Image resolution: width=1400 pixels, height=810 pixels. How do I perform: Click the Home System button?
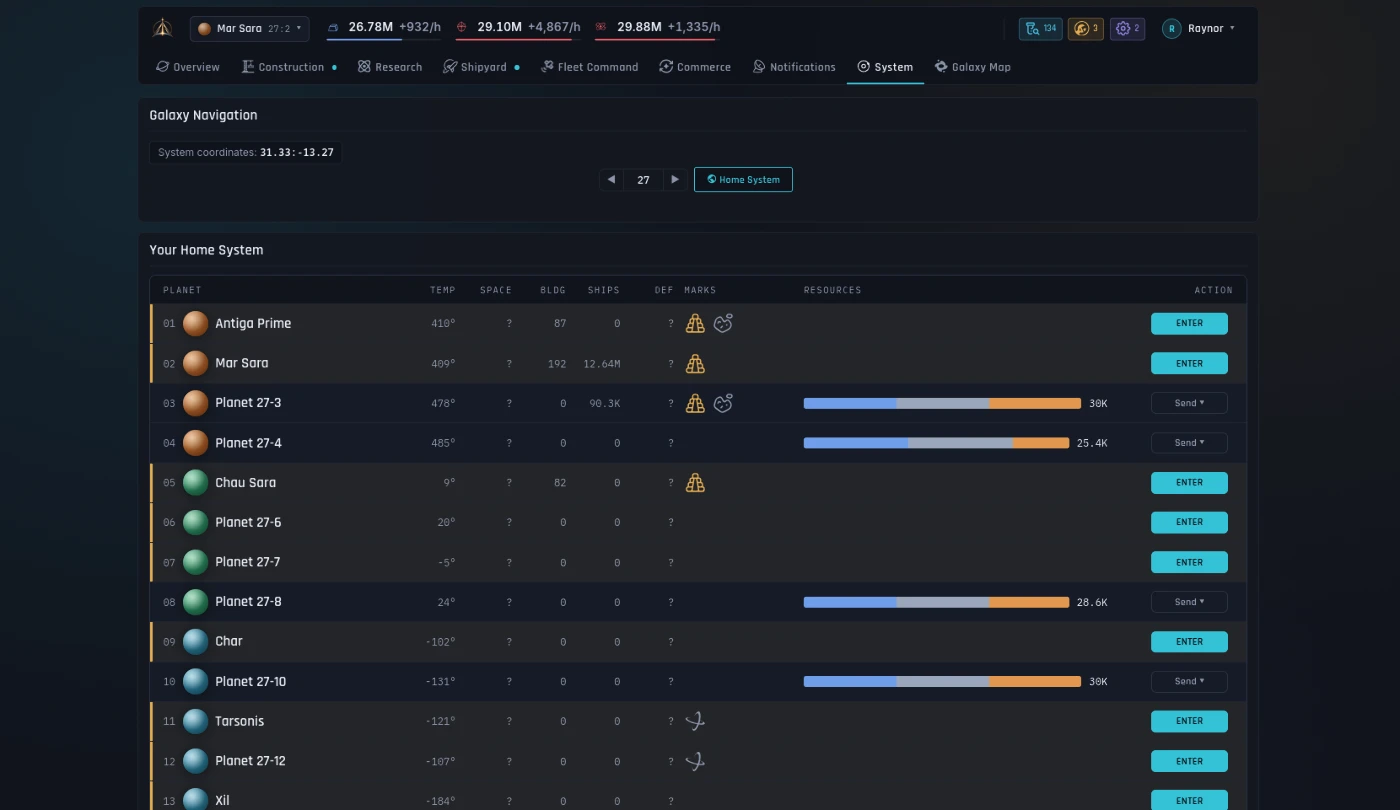pyautogui.click(x=743, y=180)
